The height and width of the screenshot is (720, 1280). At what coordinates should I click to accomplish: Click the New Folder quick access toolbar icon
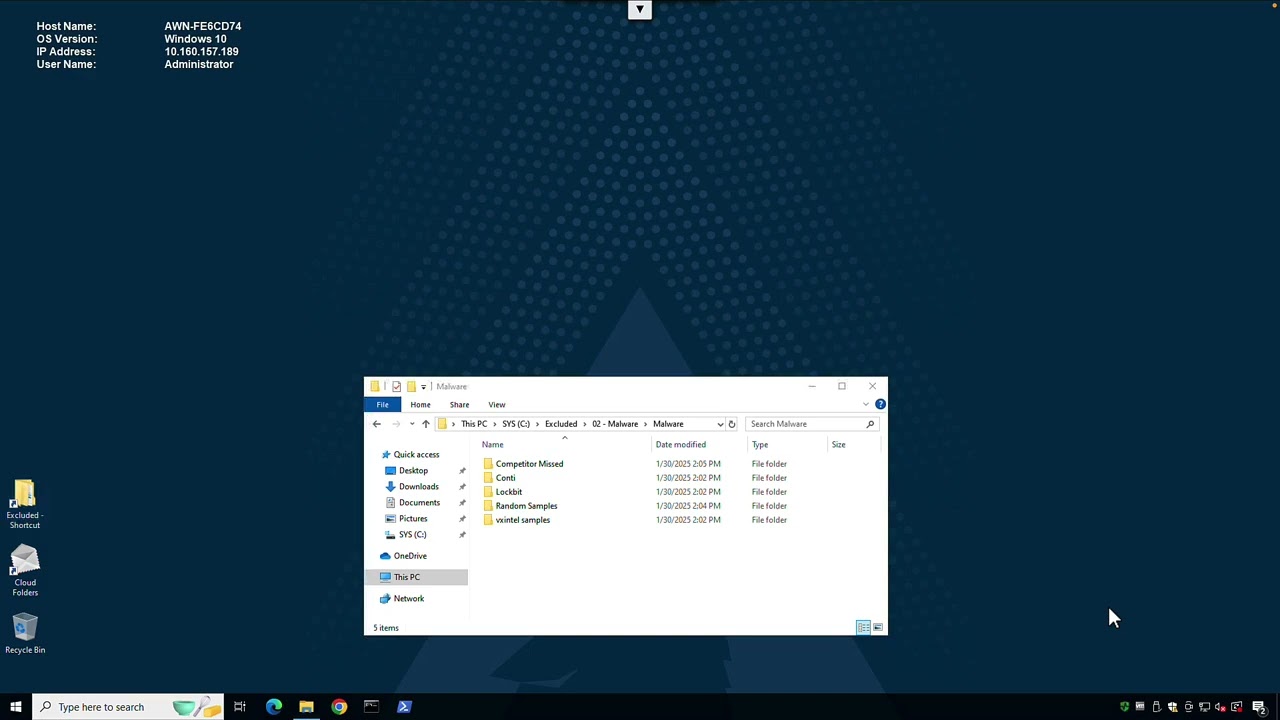tap(411, 386)
